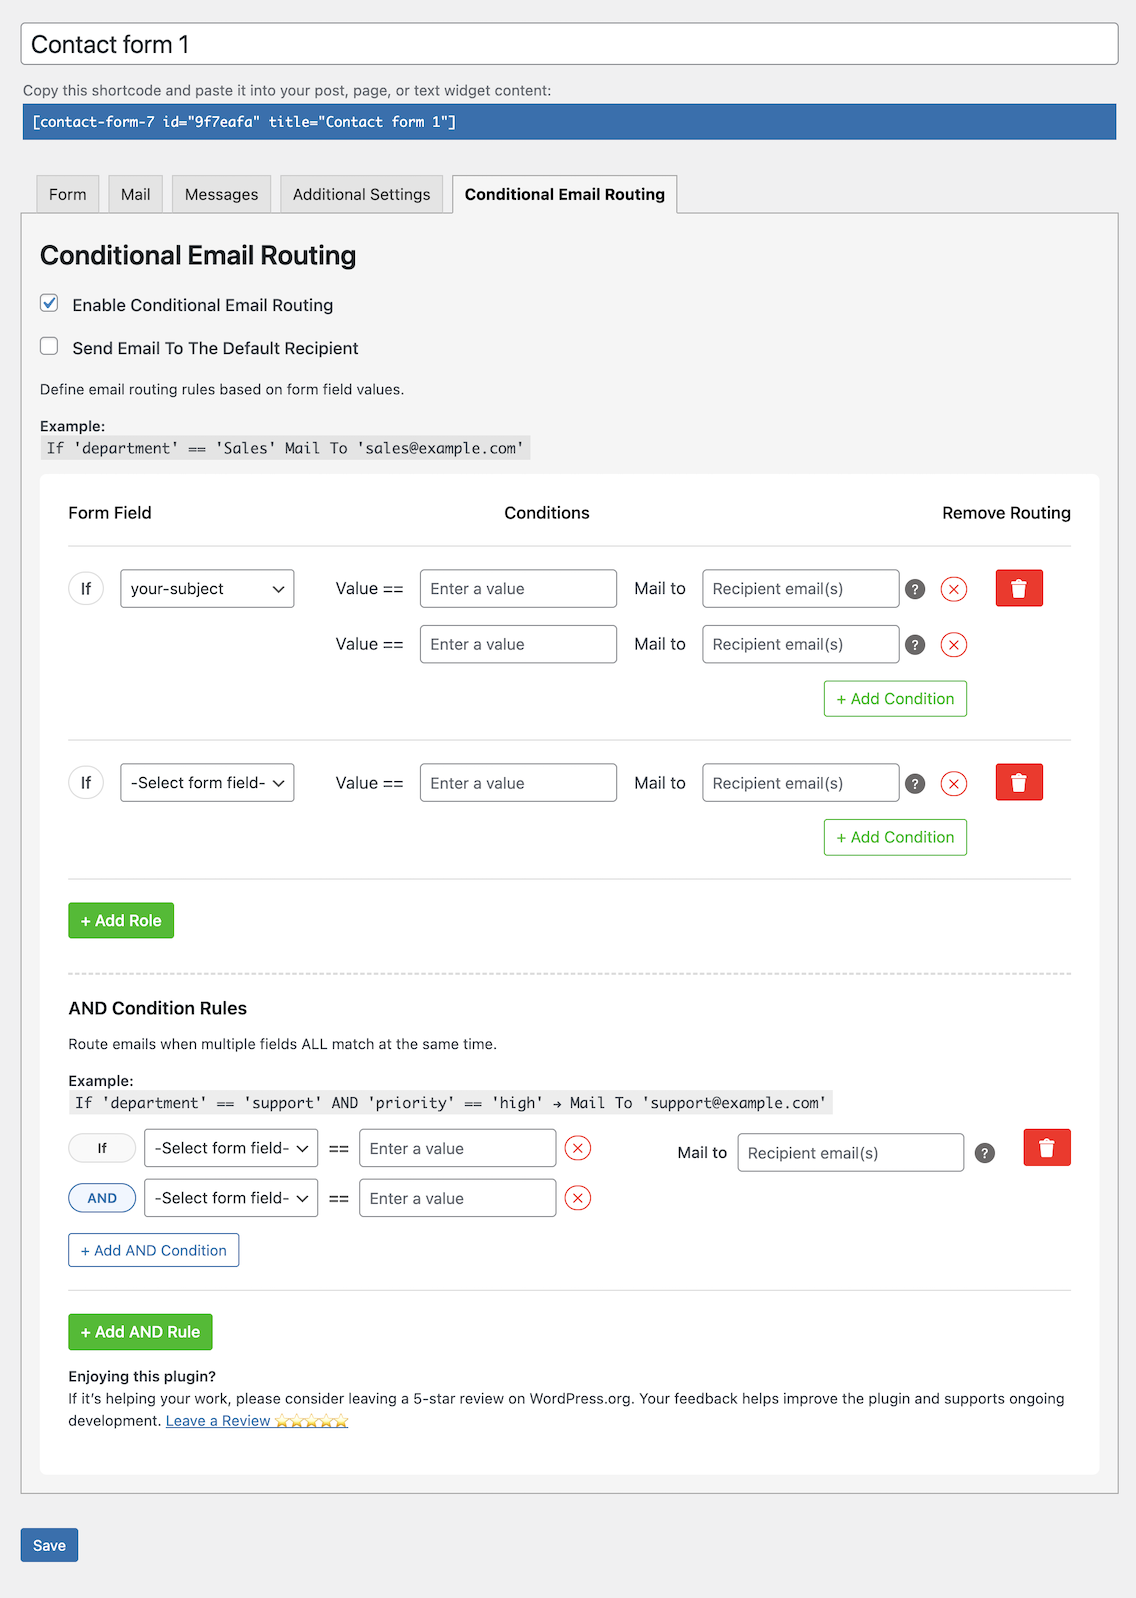Remove first condition of your-subject rule
The image size is (1136, 1598).
pos(953,589)
